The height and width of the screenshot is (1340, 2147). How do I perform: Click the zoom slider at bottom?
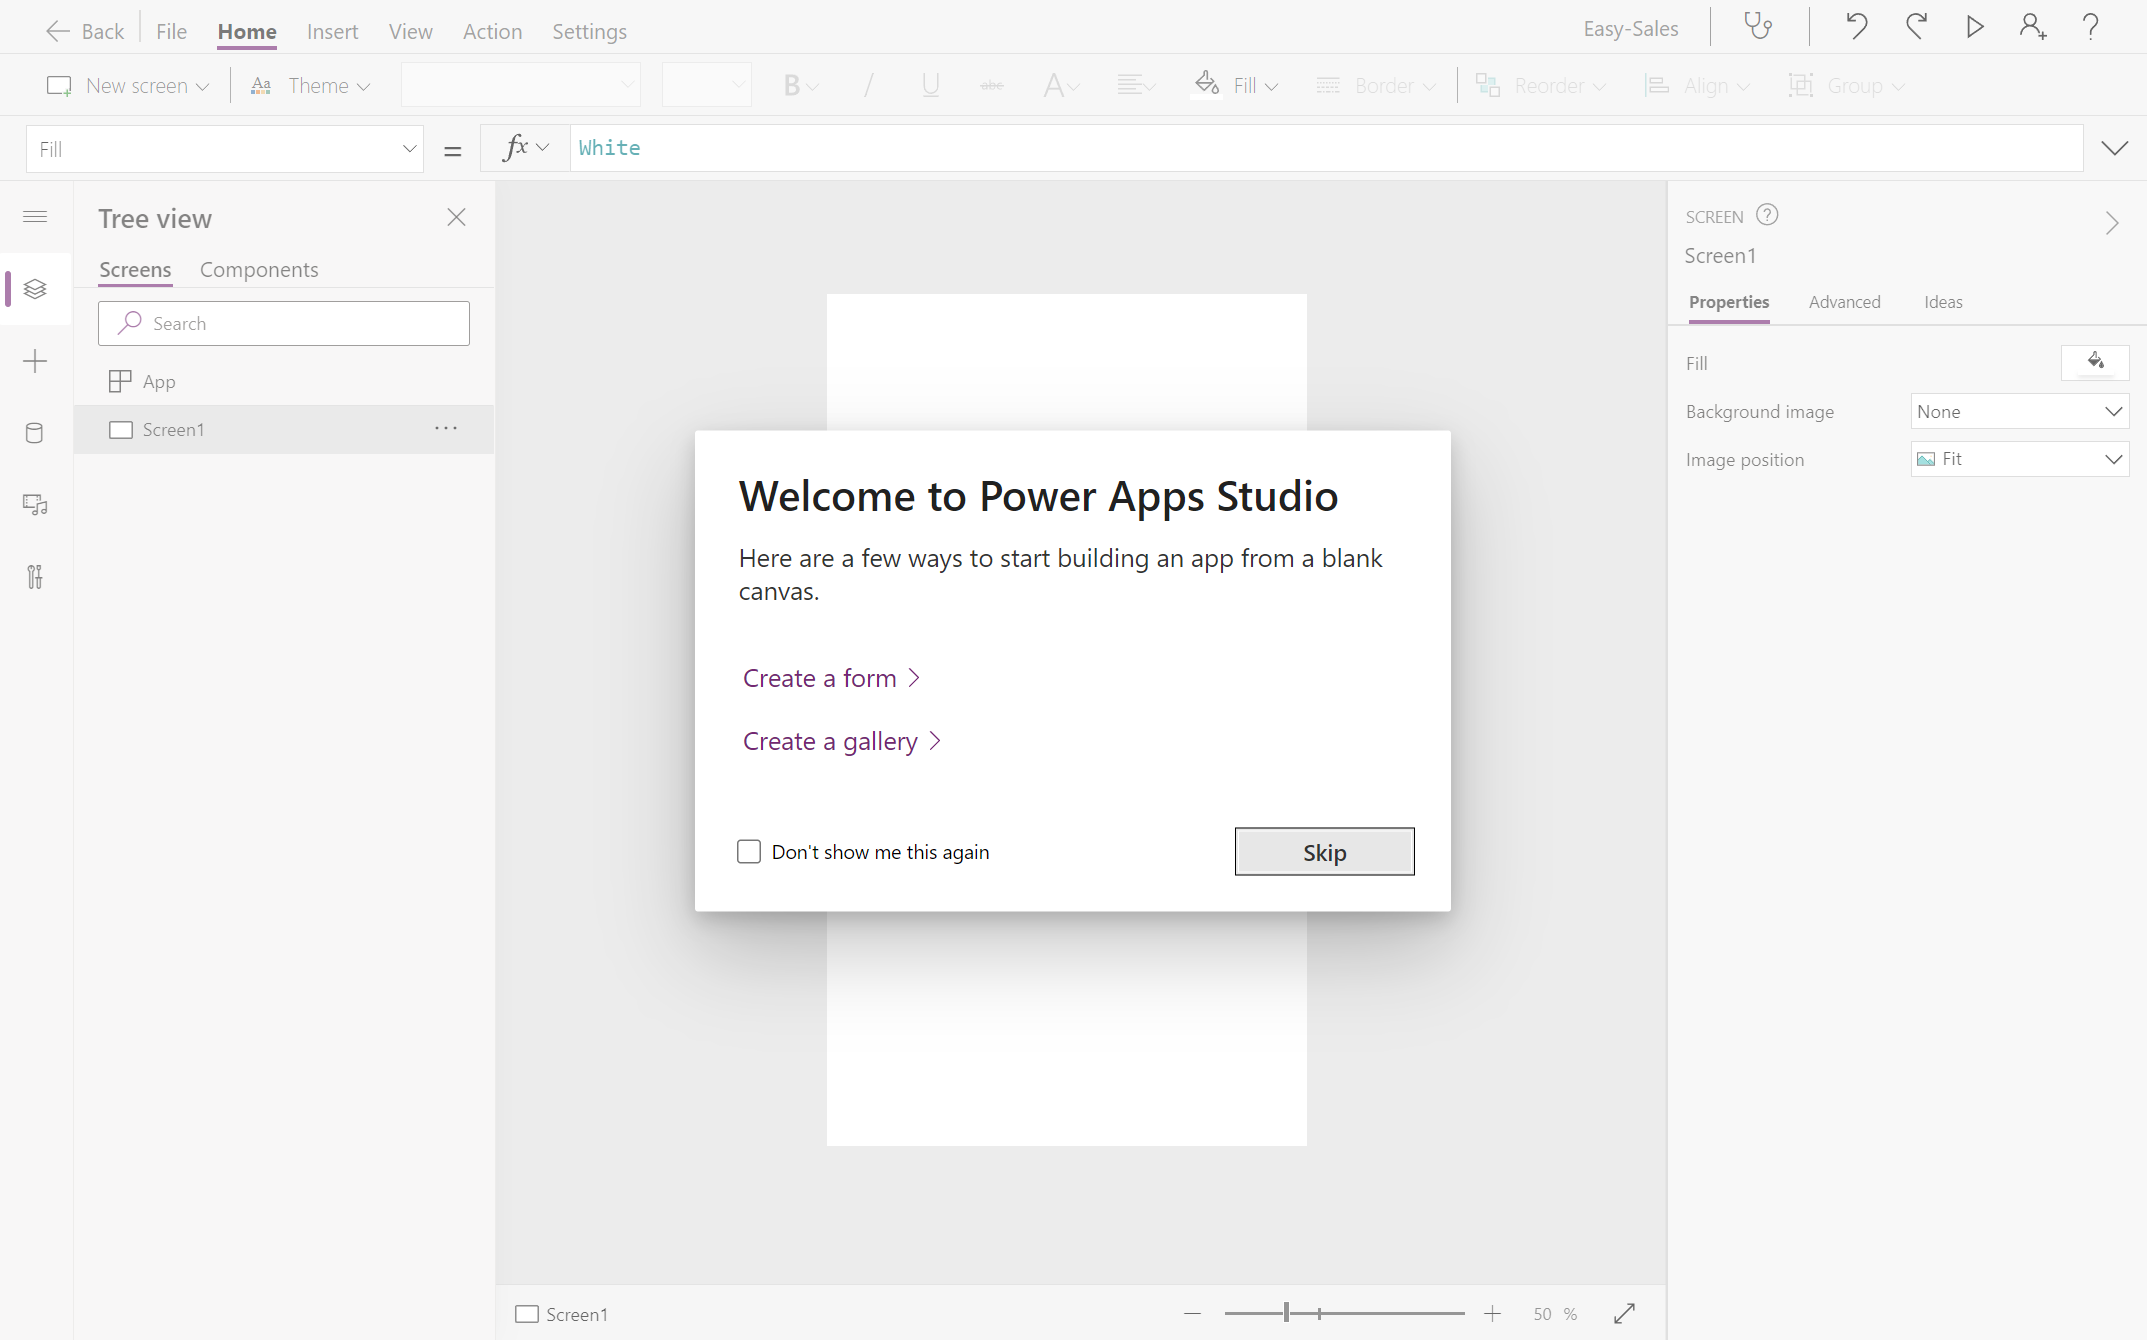1287,1314
